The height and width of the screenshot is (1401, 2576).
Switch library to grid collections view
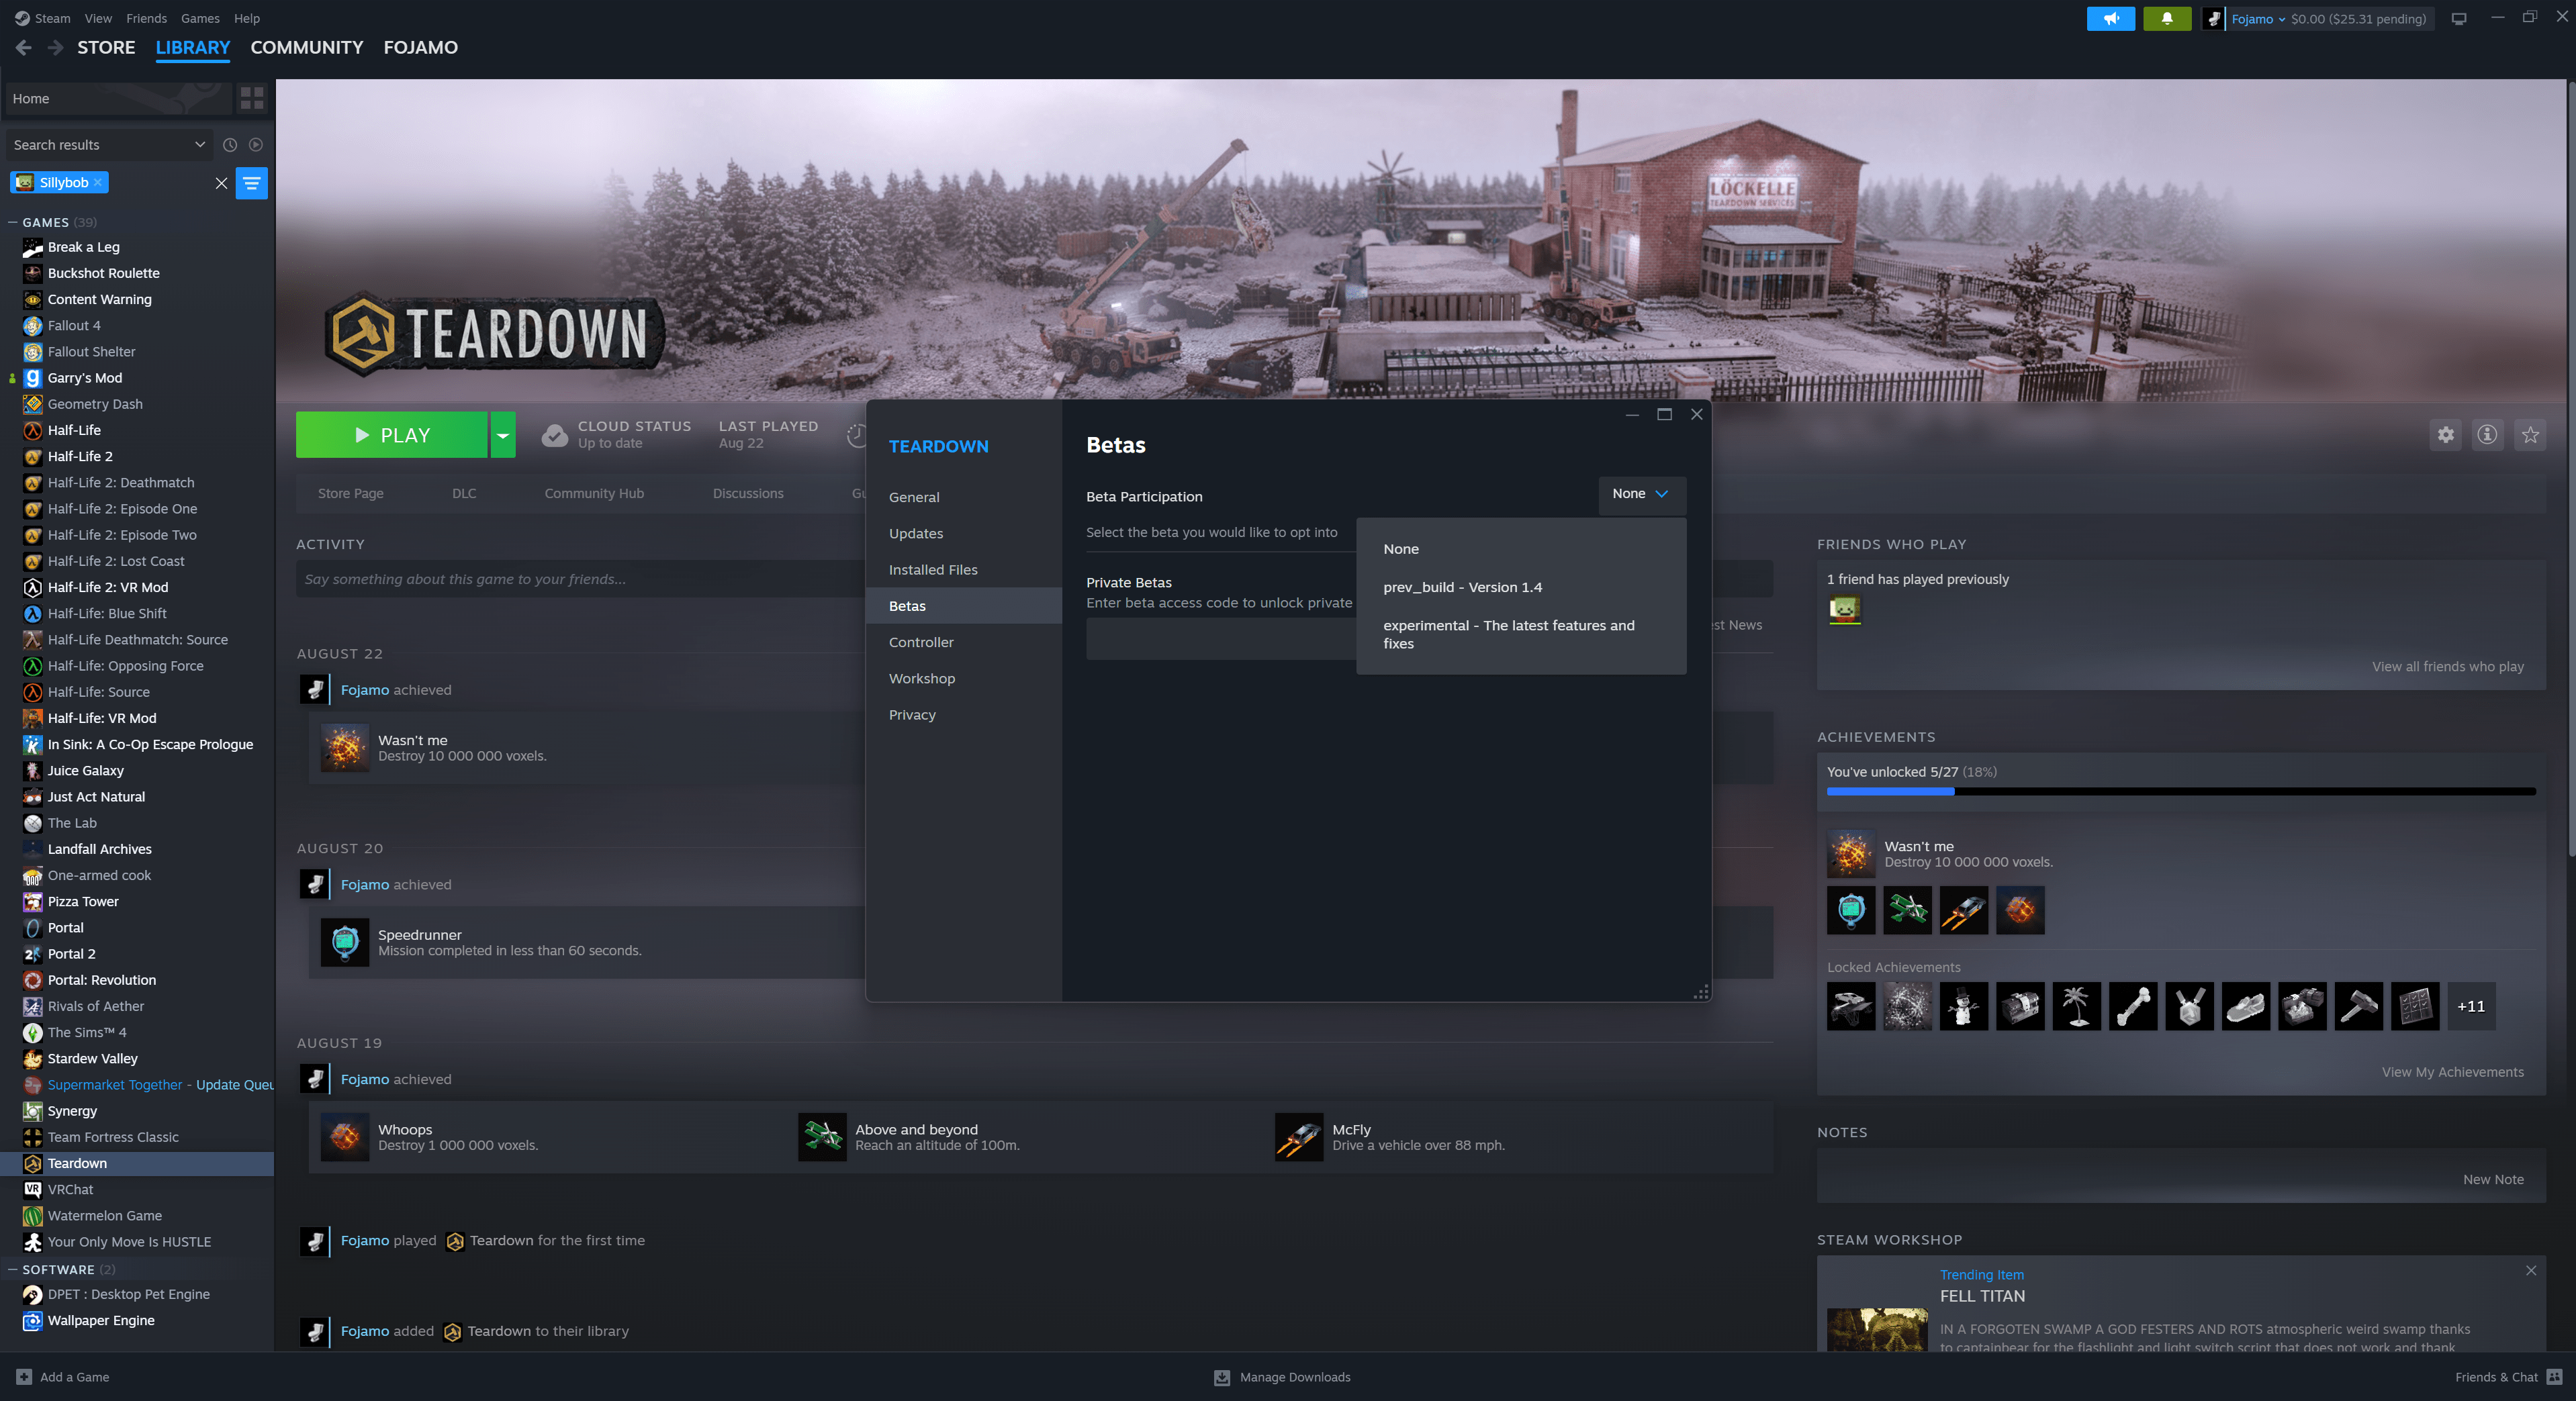point(252,98)
